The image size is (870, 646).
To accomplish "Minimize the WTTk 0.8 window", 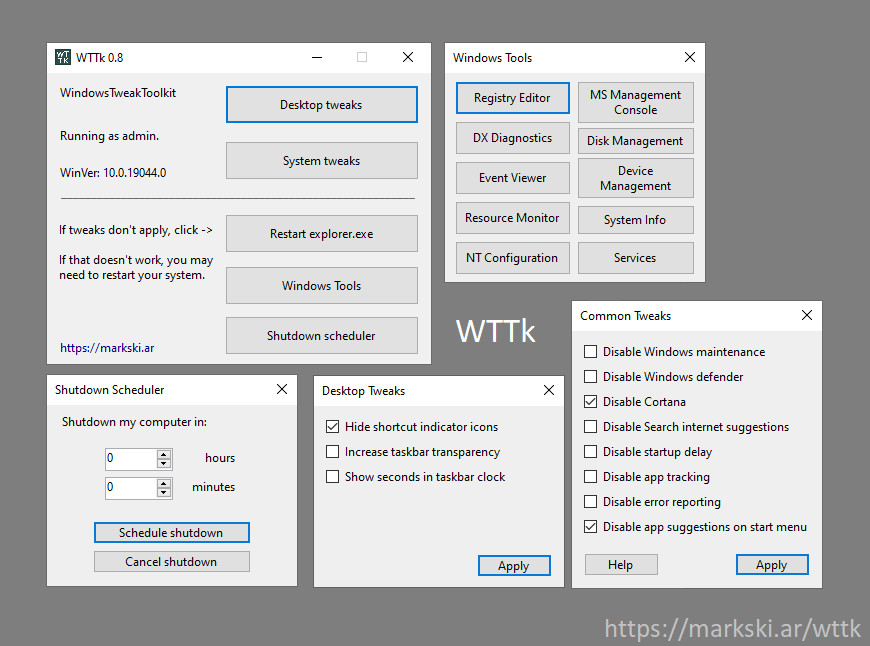I will point(317,57).
